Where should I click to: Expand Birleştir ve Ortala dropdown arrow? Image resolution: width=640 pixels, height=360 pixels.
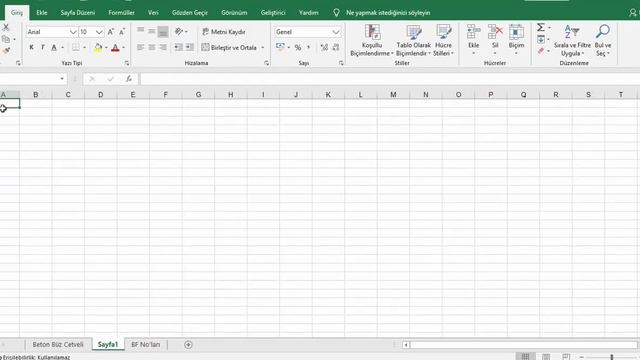click(x=262, y=48)
